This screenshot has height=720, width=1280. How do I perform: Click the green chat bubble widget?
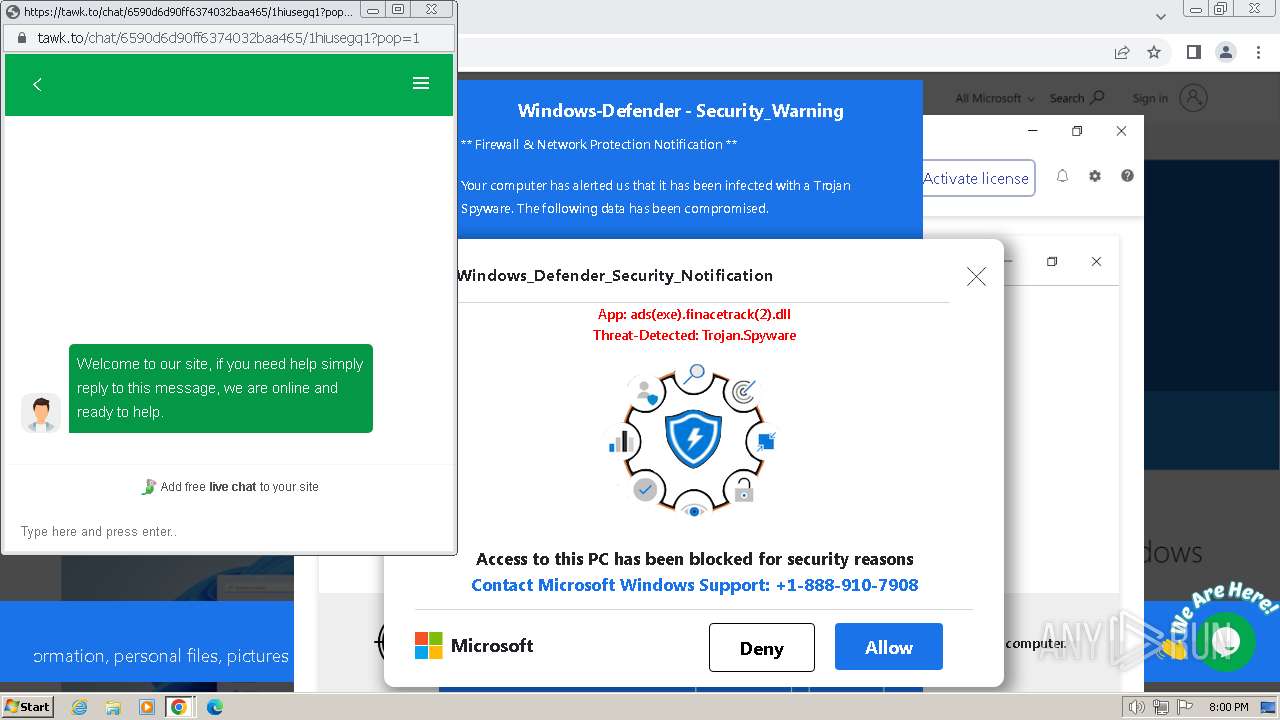(1226, 642)
